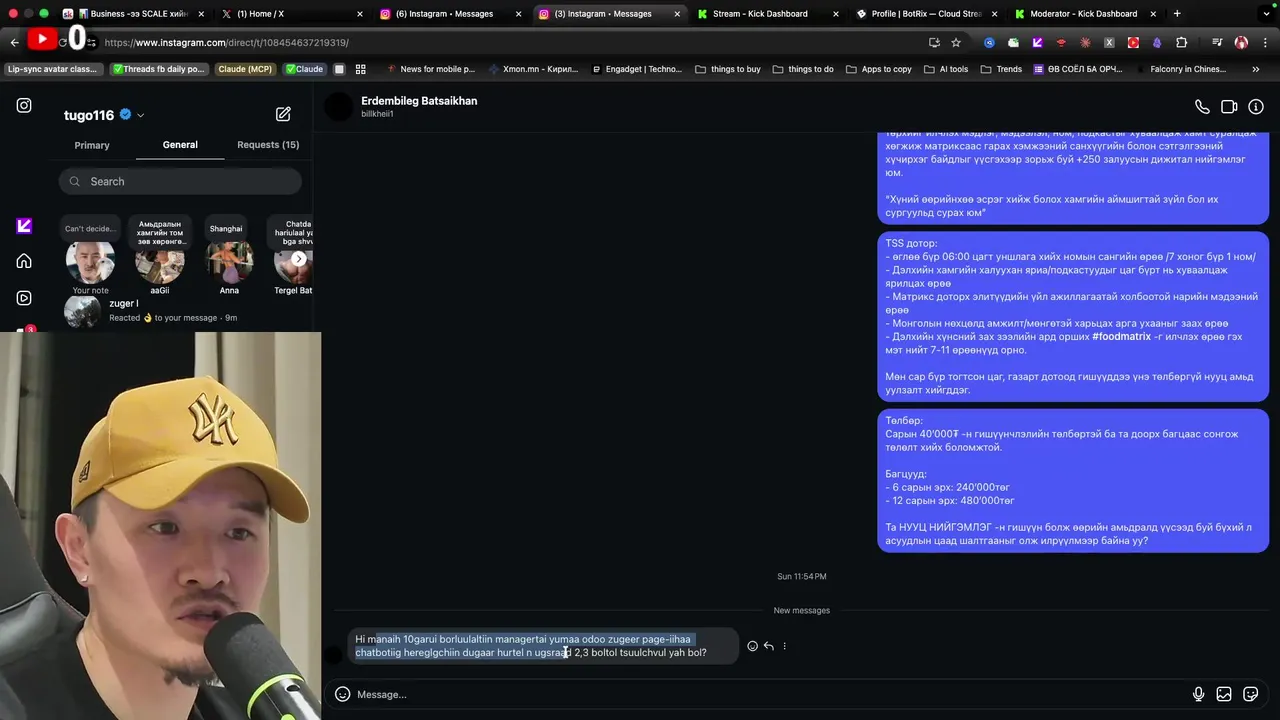The width and height of the screenshot is (1280, 720).
Task: Open things to do bookmark folder
Action: pos(803,69)
